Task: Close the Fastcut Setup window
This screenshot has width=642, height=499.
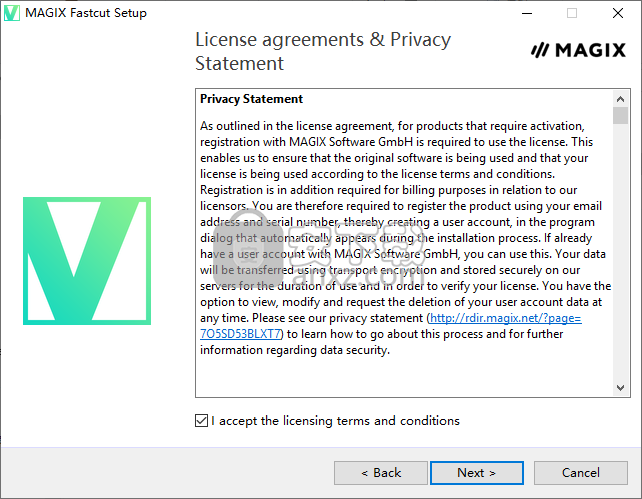Action: pyautogui.click(x=618, y=13)
